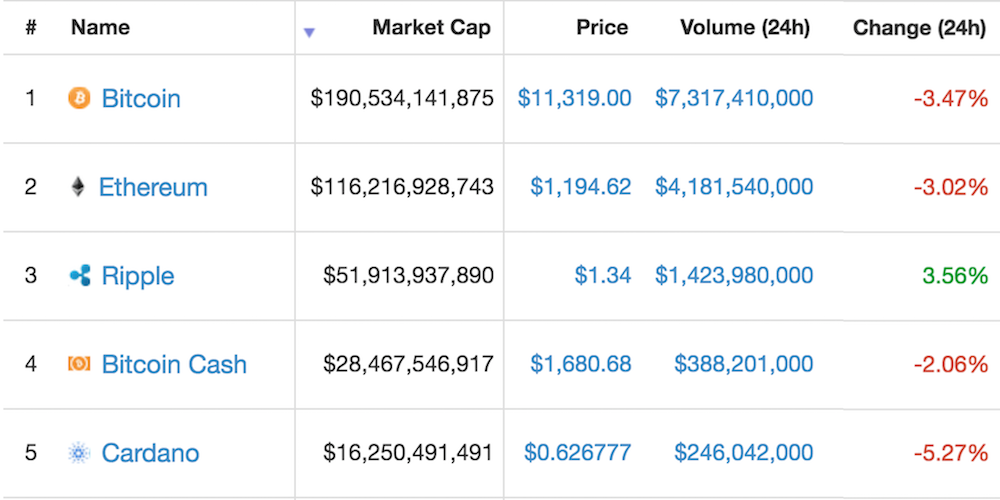Click the Bitcoin Cash logo icon
Viewport: 1000px width, 500px height.
[79, 364]
